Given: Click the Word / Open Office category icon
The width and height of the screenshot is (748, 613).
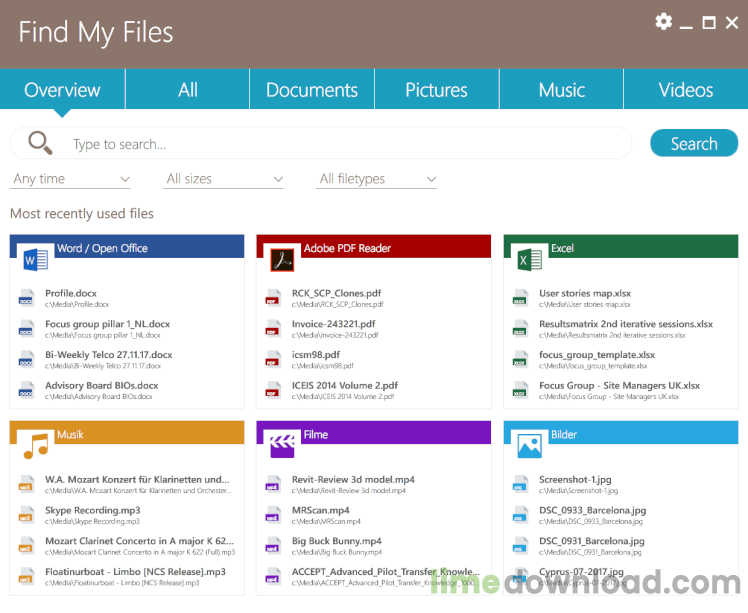Looking at the screenshot, I should 34,260.
